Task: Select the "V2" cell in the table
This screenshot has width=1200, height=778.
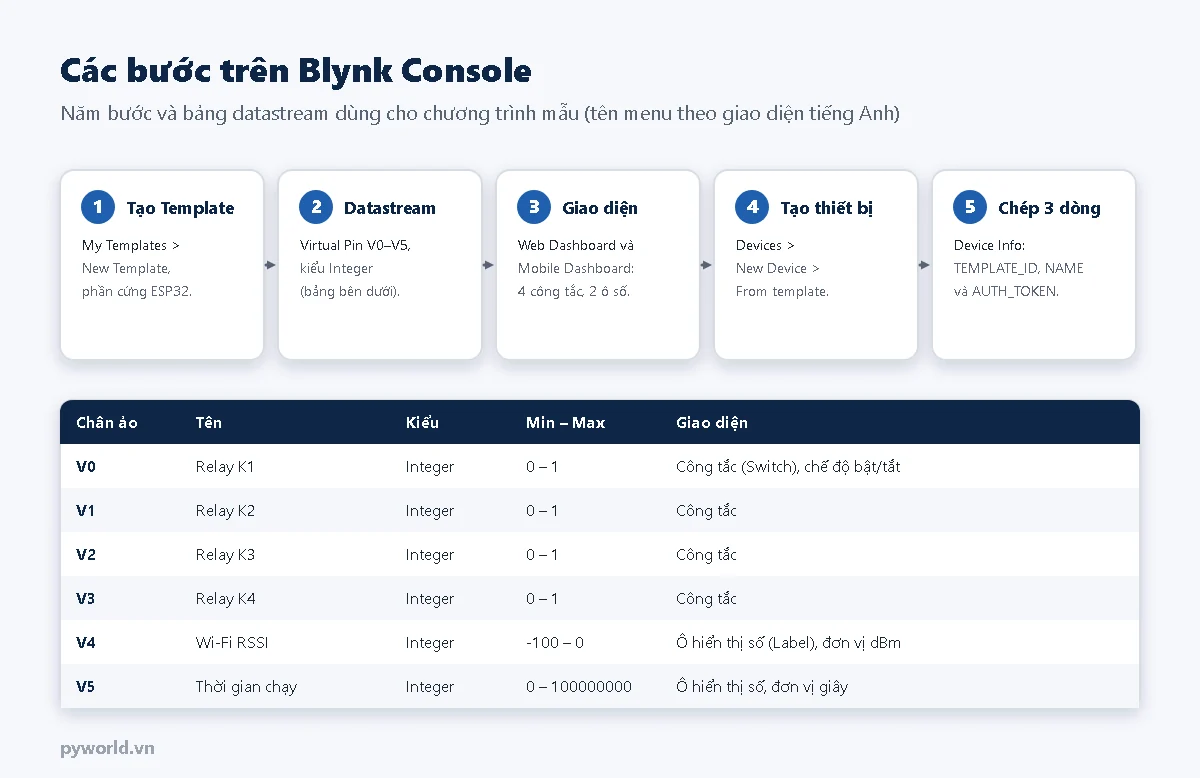Action: click(86, 554)
